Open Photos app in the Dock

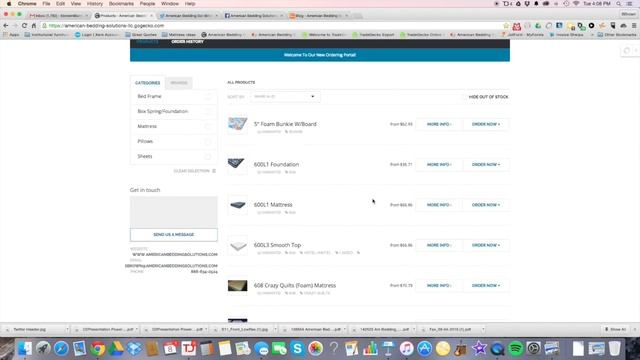pyautogui.click(x=316, y=349)
